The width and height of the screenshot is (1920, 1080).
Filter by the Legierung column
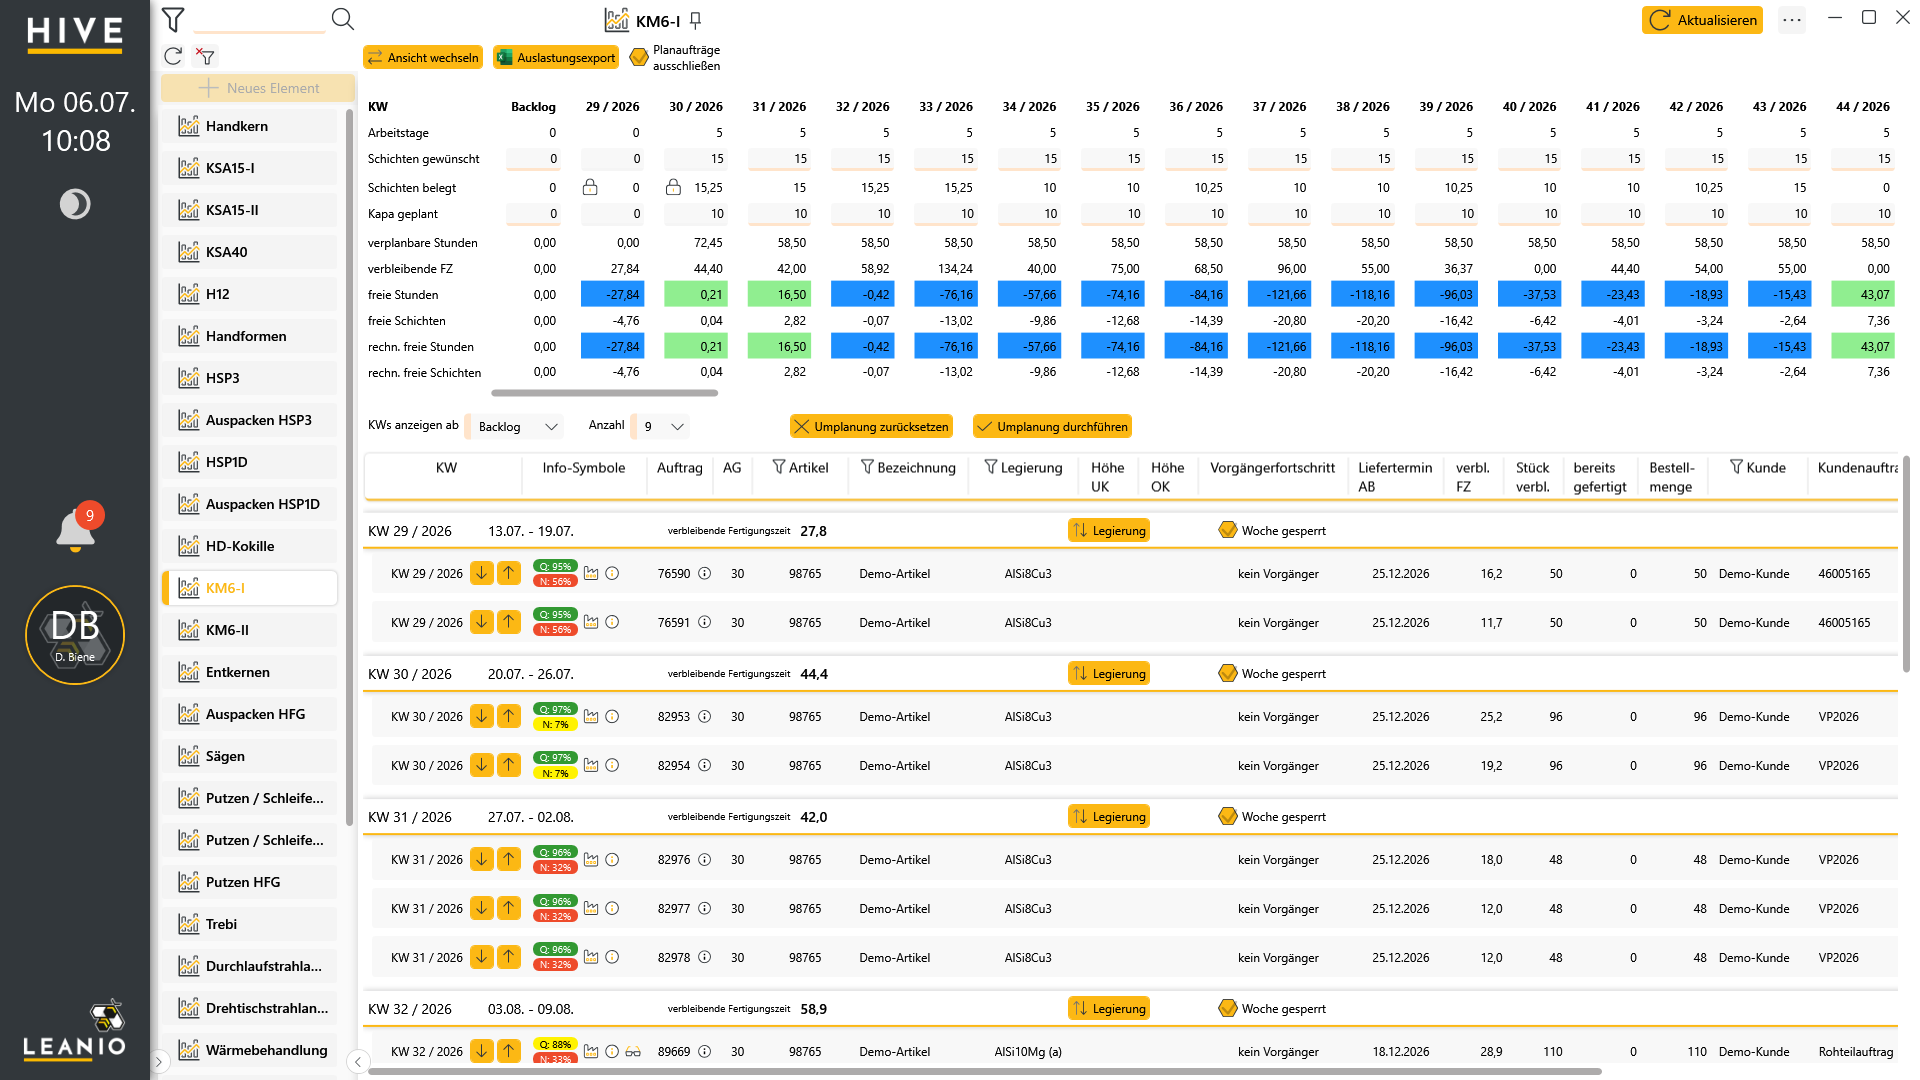[x=991, y=467]
